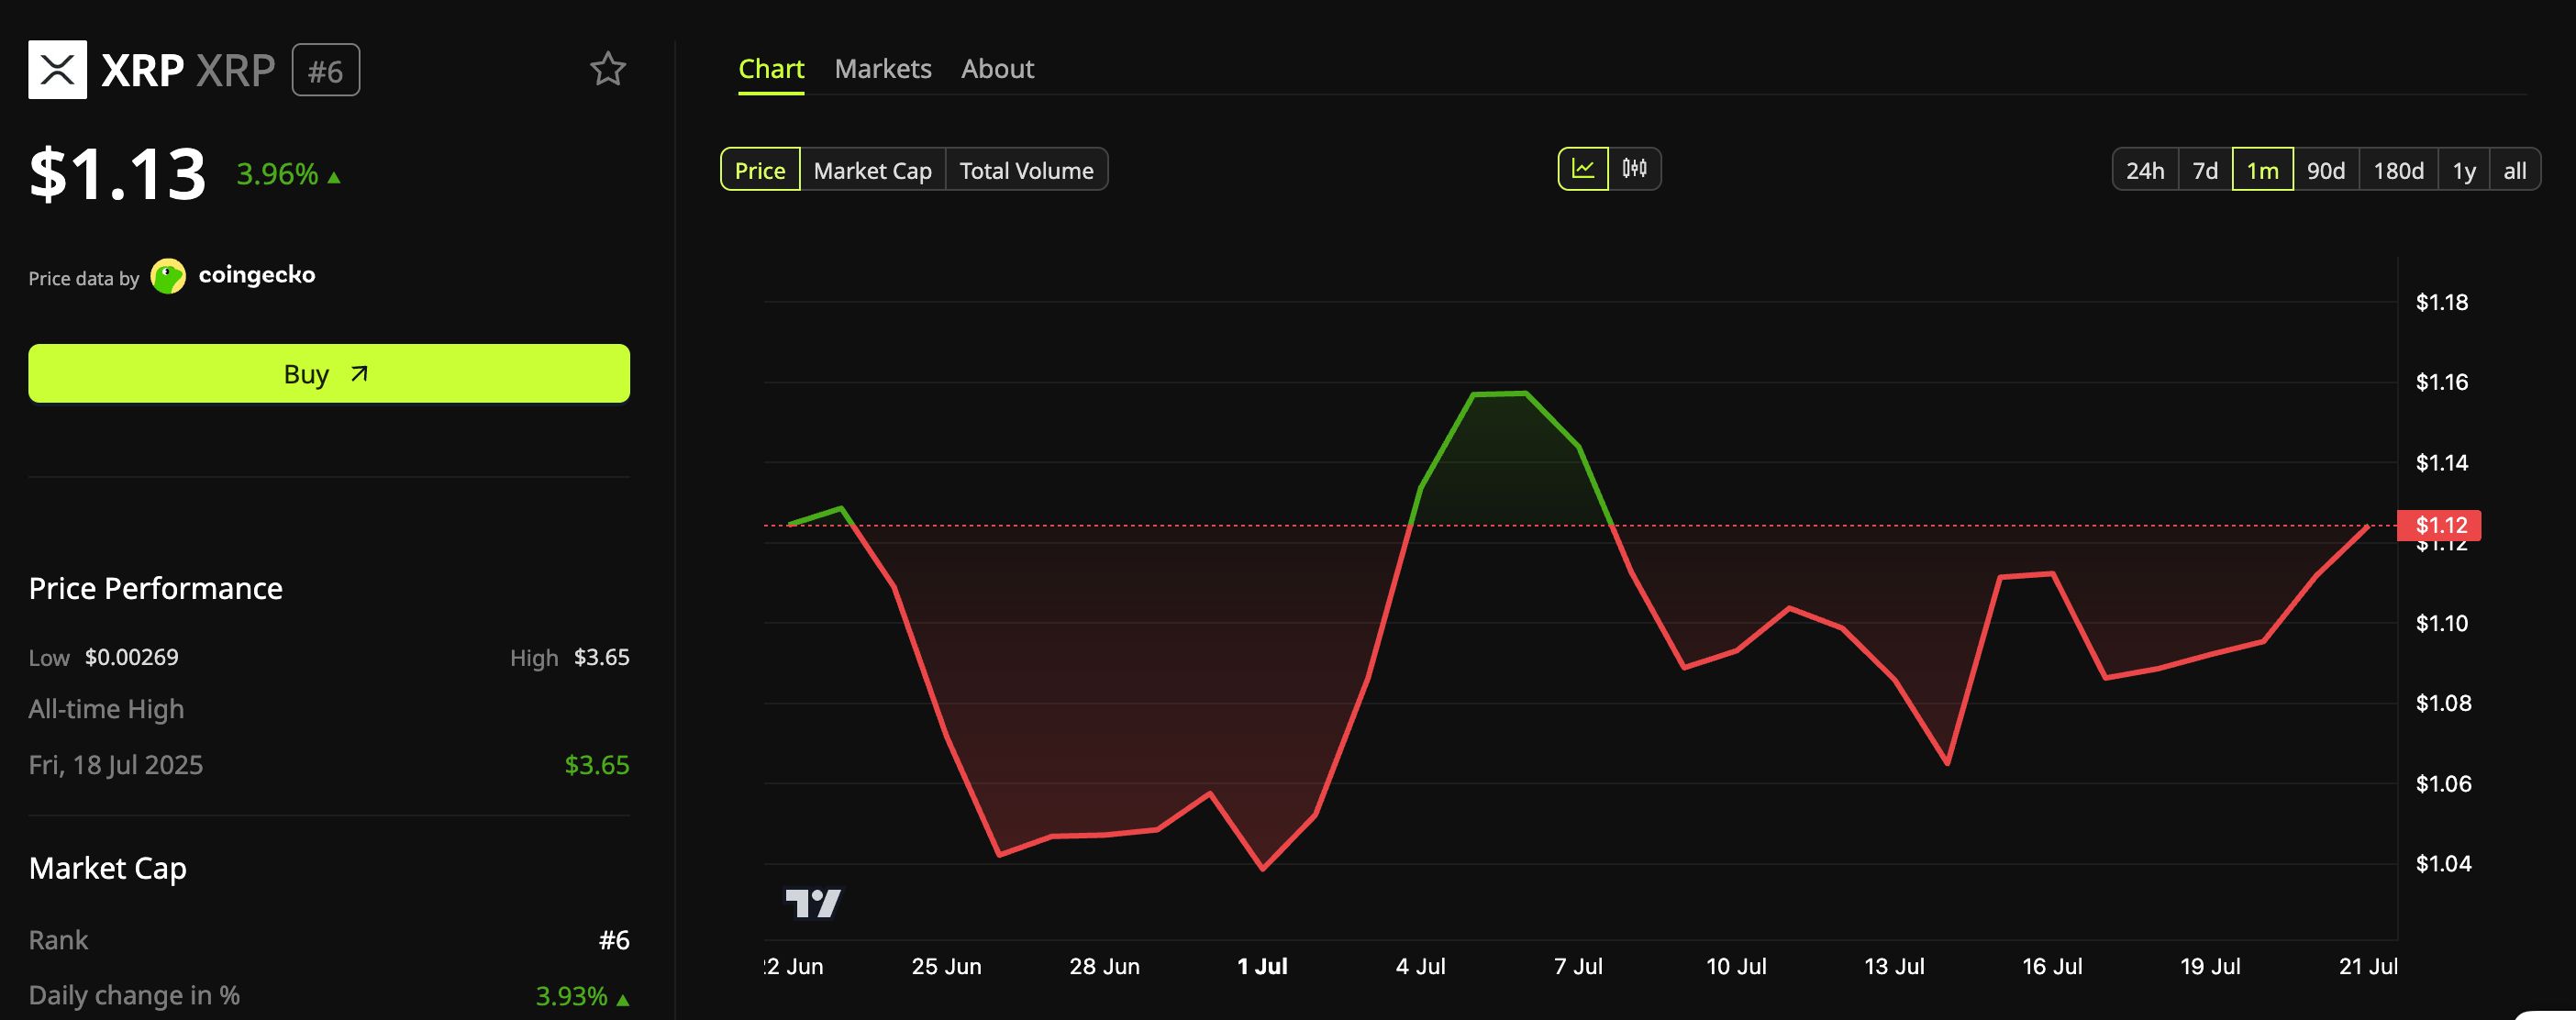Switch to line chart view icon
Image resolution: width=2576 pixels, height=1020 pixels.
coord(1583,169)
